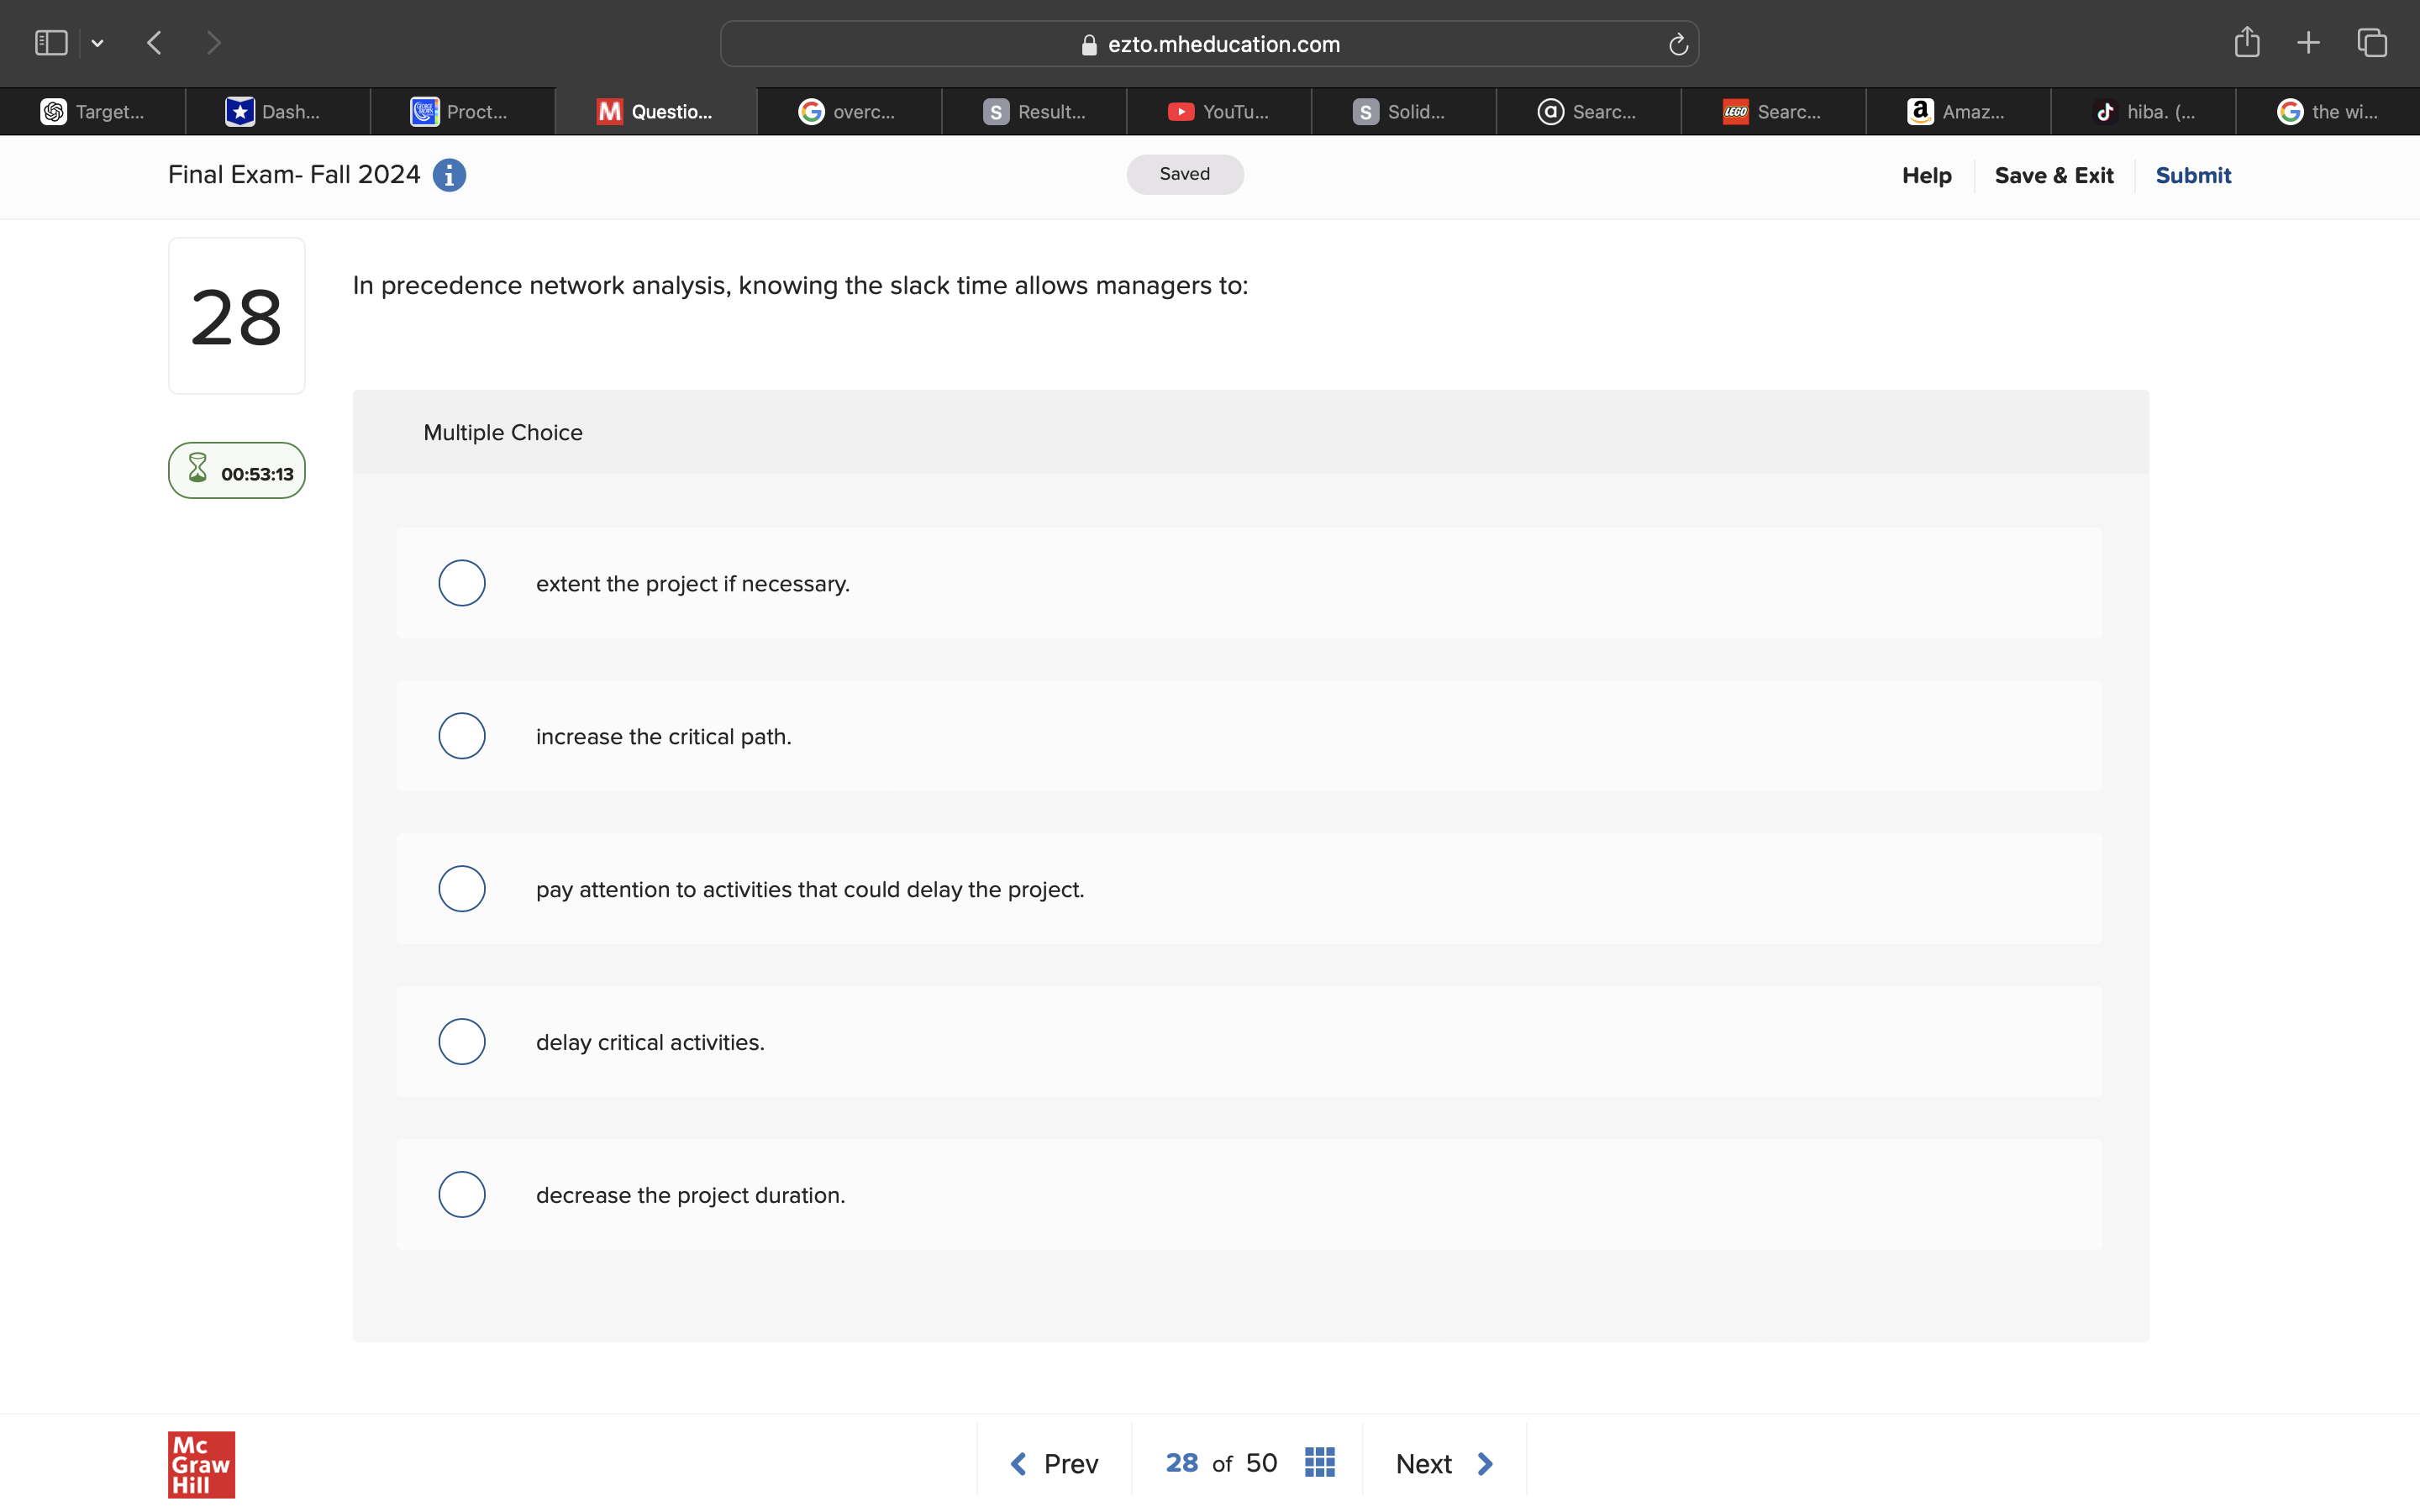Open the question grid navigator icon

click(1319, 1463)
